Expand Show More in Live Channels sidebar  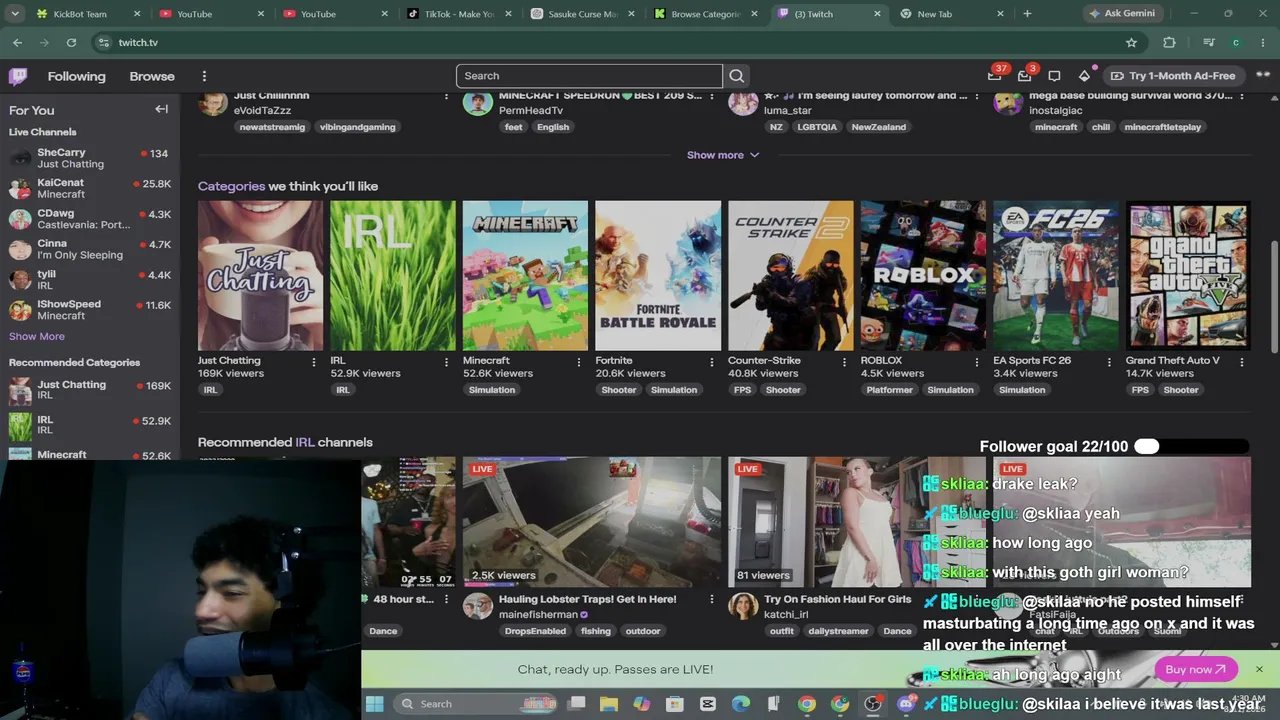[x=37, y=336]
